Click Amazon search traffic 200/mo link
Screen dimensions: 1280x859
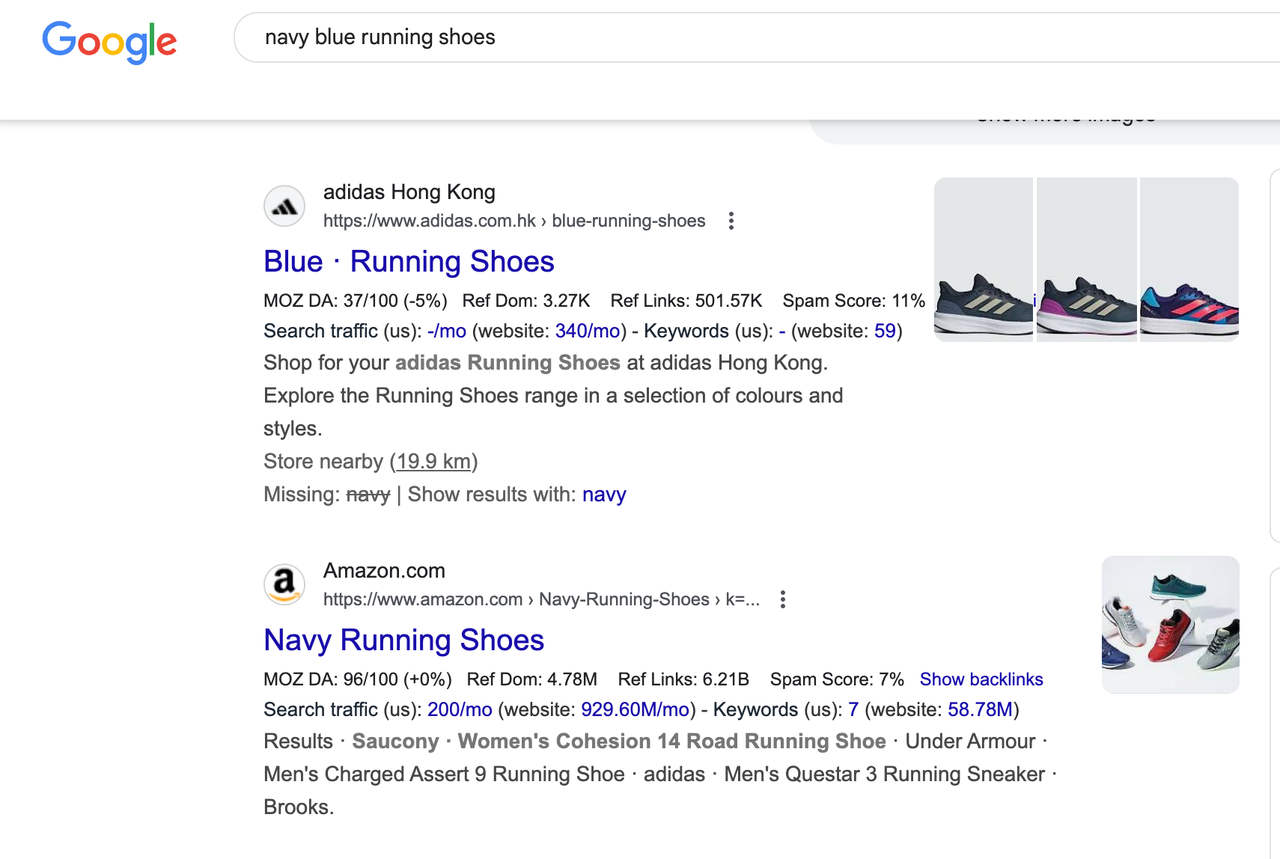(x=460, y=710)
